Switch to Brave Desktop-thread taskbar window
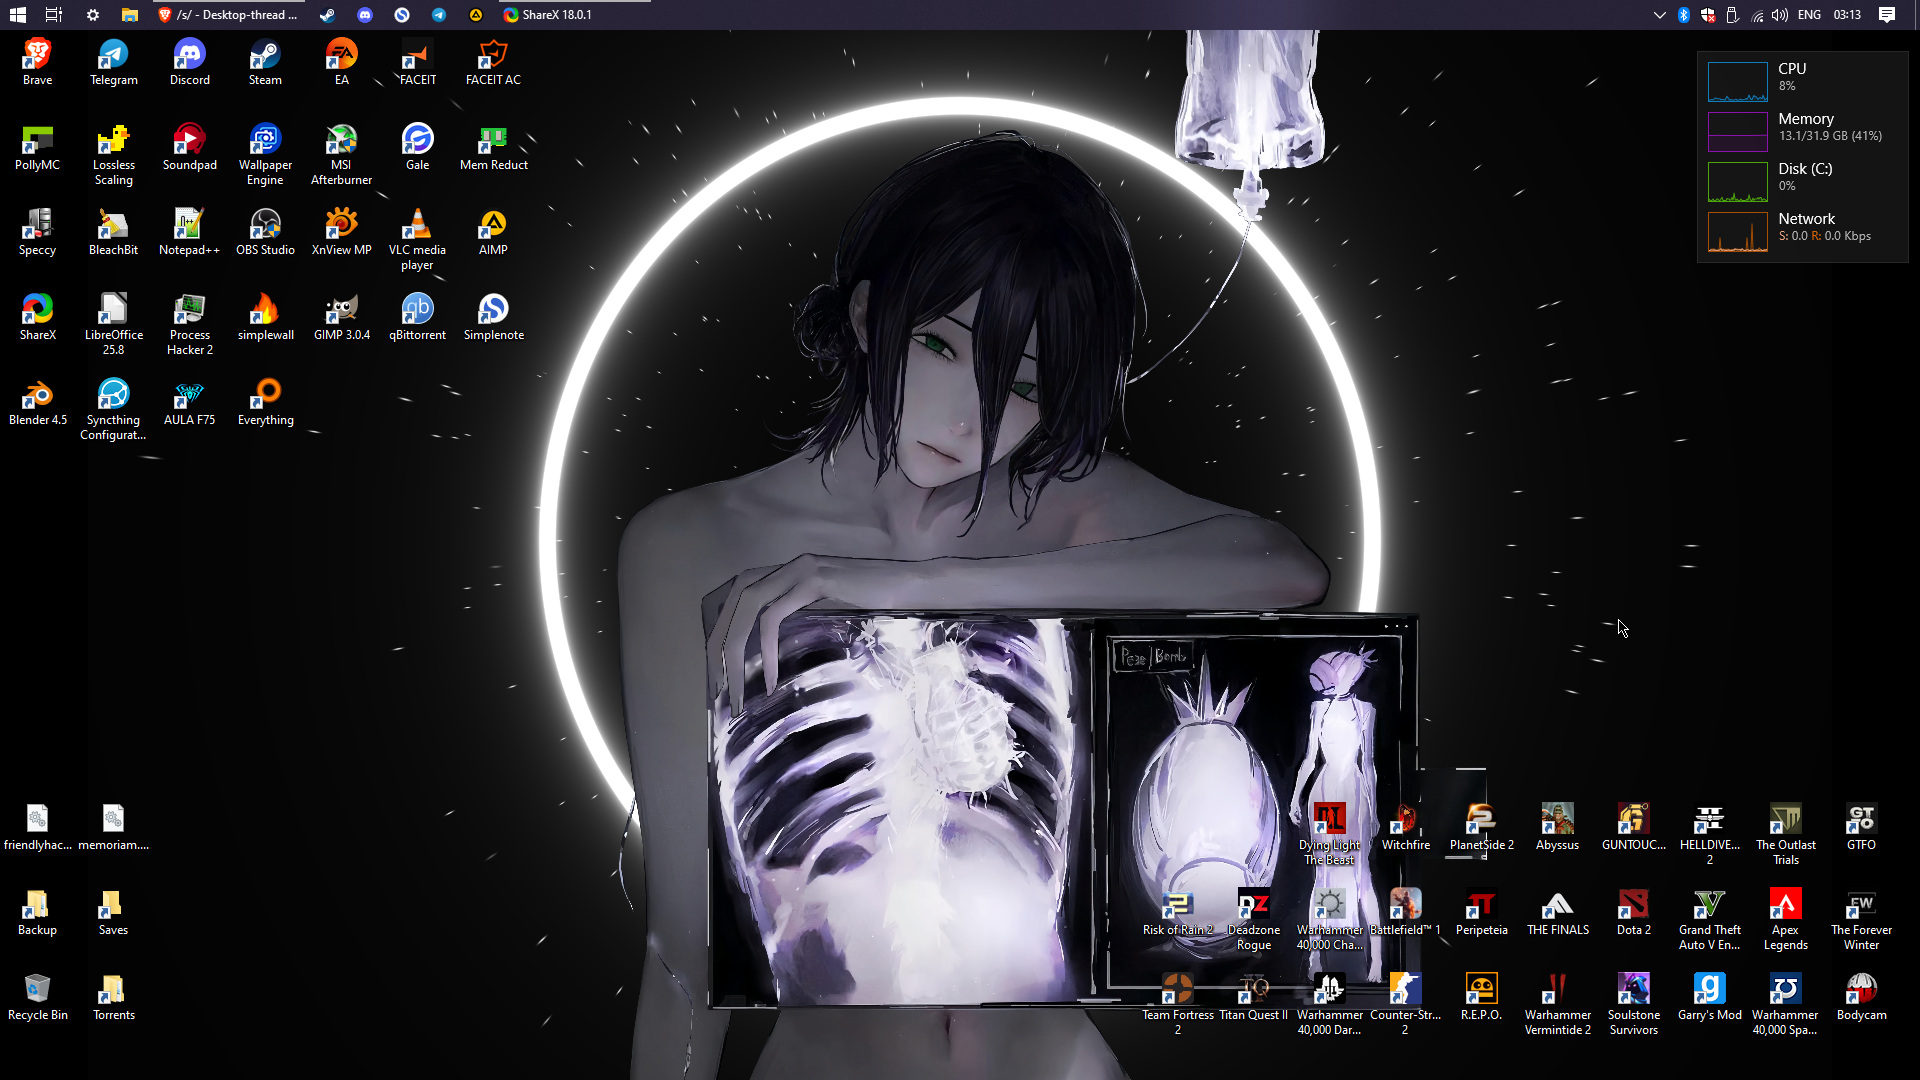The image size is (1920, 1080). 229,15
